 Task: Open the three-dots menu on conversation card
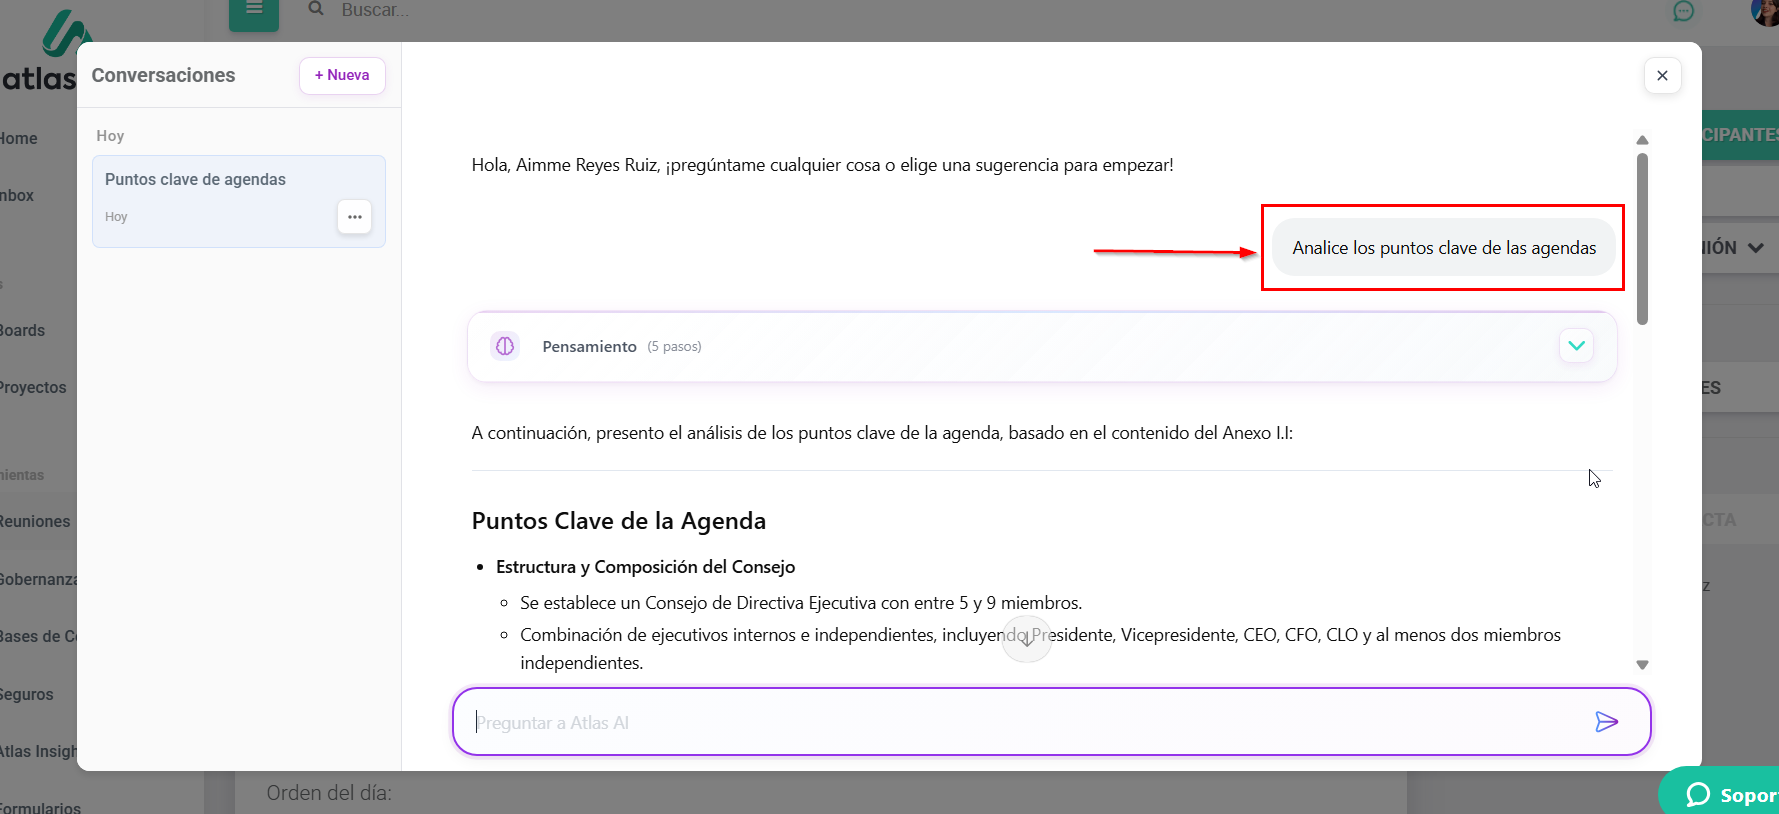point(354,217)
